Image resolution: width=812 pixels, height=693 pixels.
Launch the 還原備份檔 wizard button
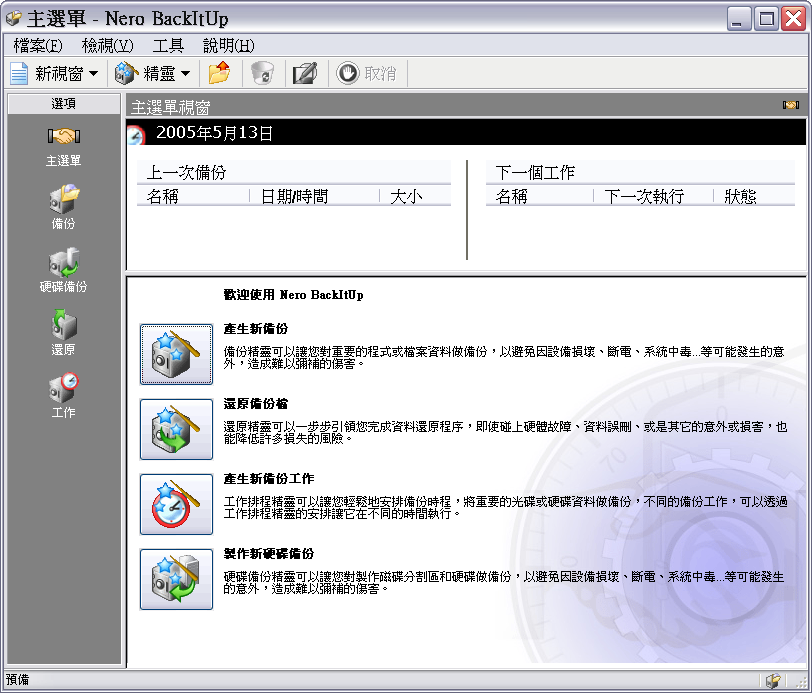coord(176,429)
